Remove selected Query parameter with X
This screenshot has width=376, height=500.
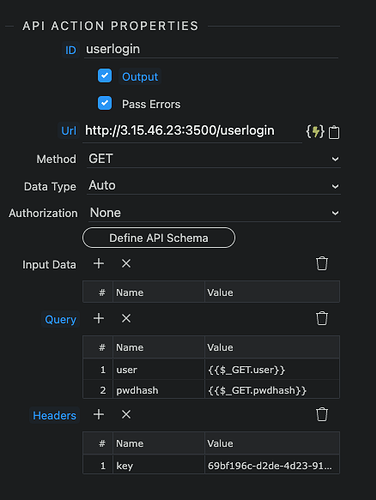[x=126, y=318]
